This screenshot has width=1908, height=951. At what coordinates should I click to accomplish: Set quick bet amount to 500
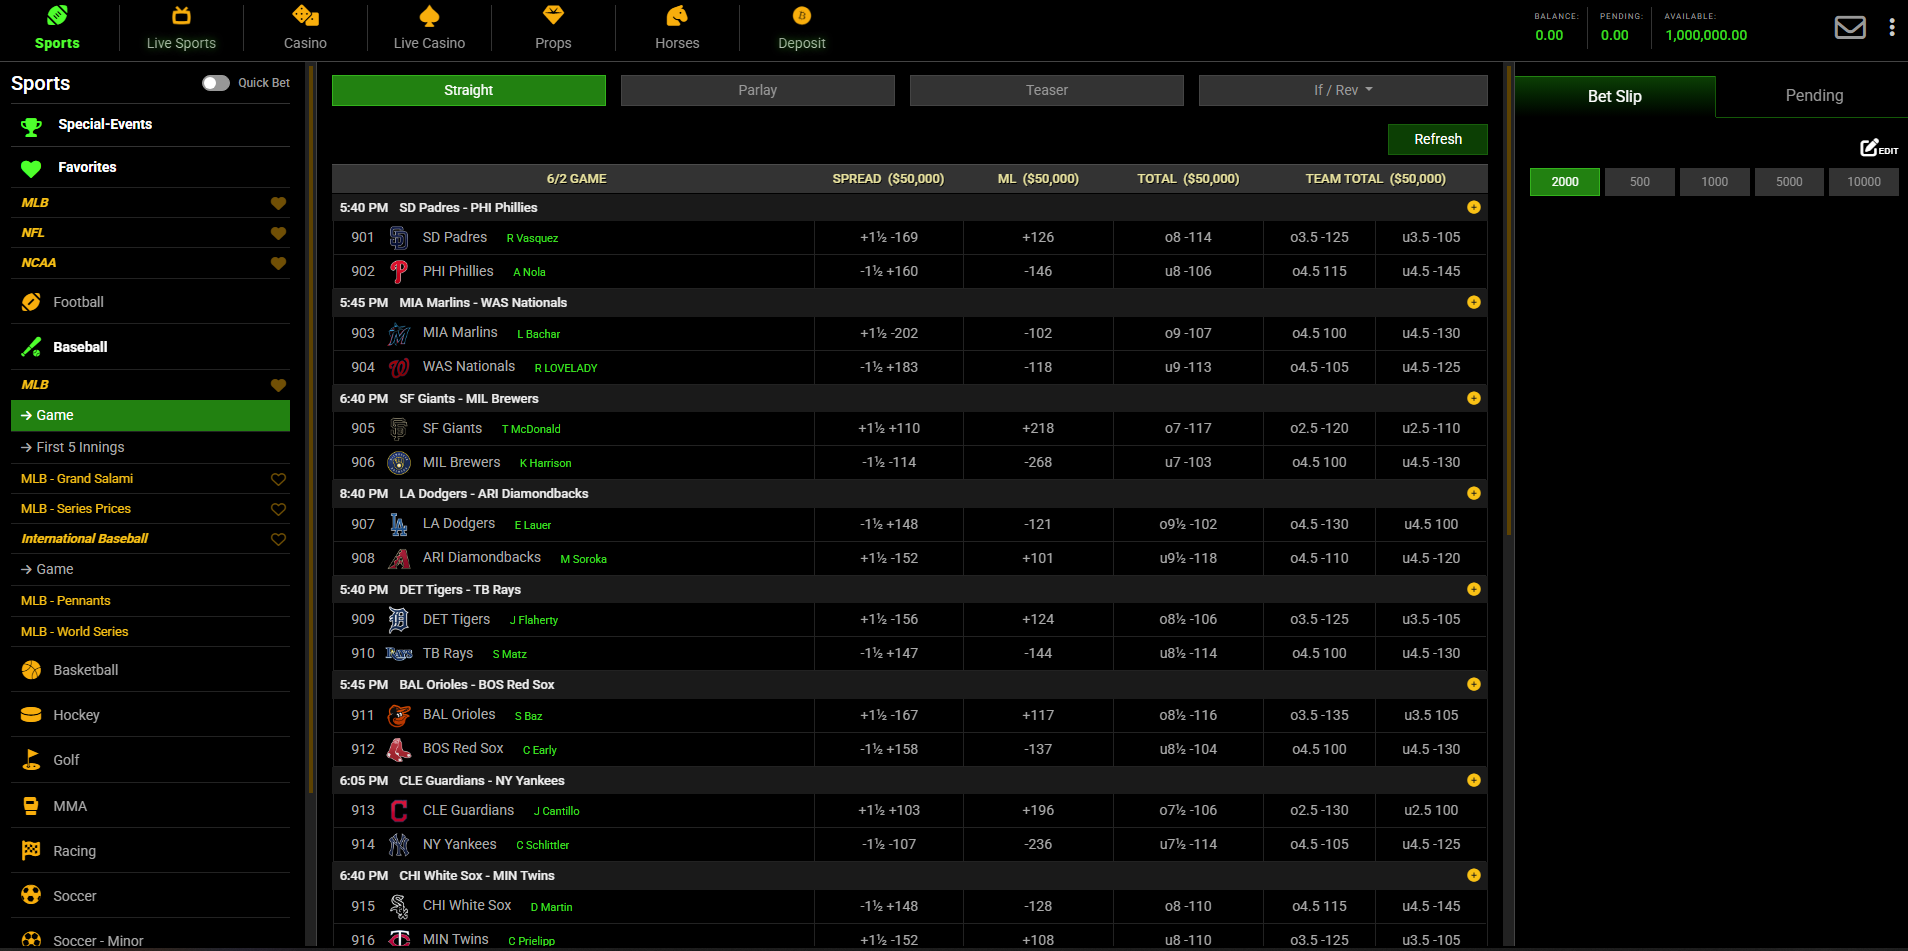tap(1640, 182)
